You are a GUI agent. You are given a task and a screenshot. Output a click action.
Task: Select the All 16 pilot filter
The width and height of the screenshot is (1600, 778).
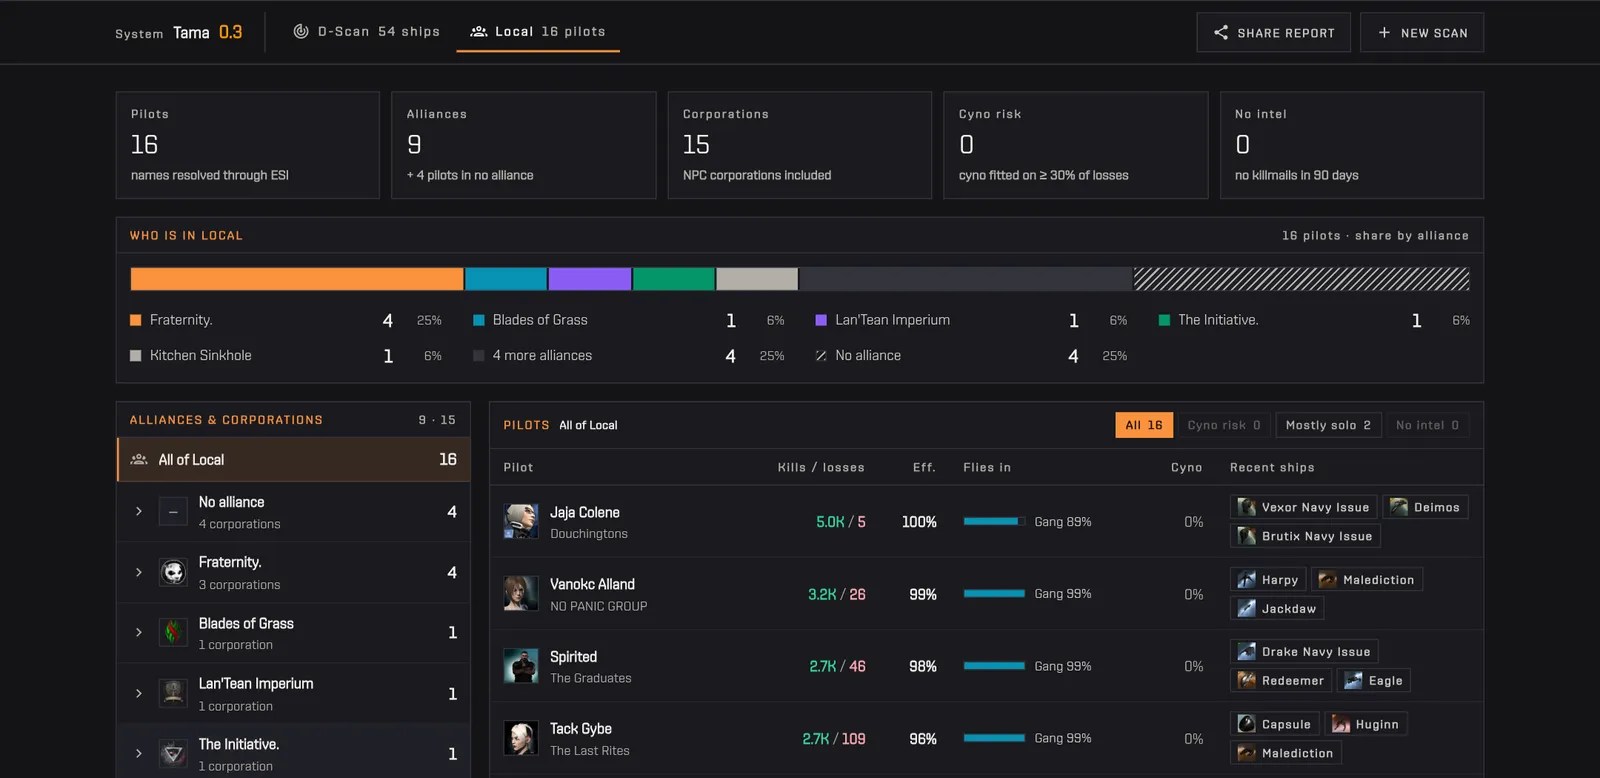coord(1144,425)
